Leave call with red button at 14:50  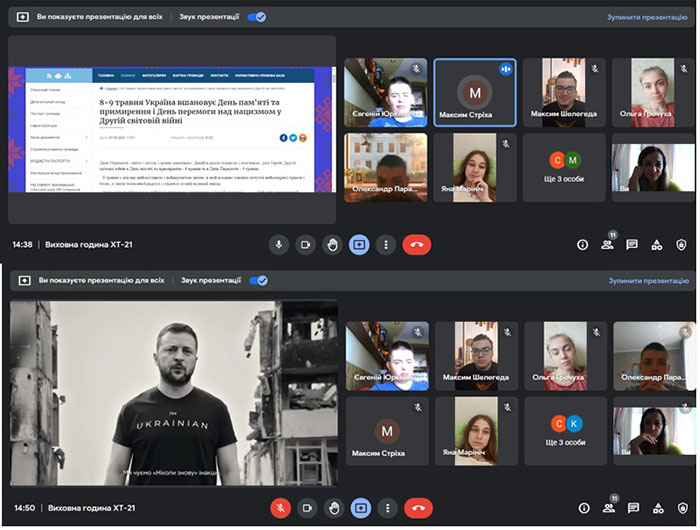click(x=417, y=508)
